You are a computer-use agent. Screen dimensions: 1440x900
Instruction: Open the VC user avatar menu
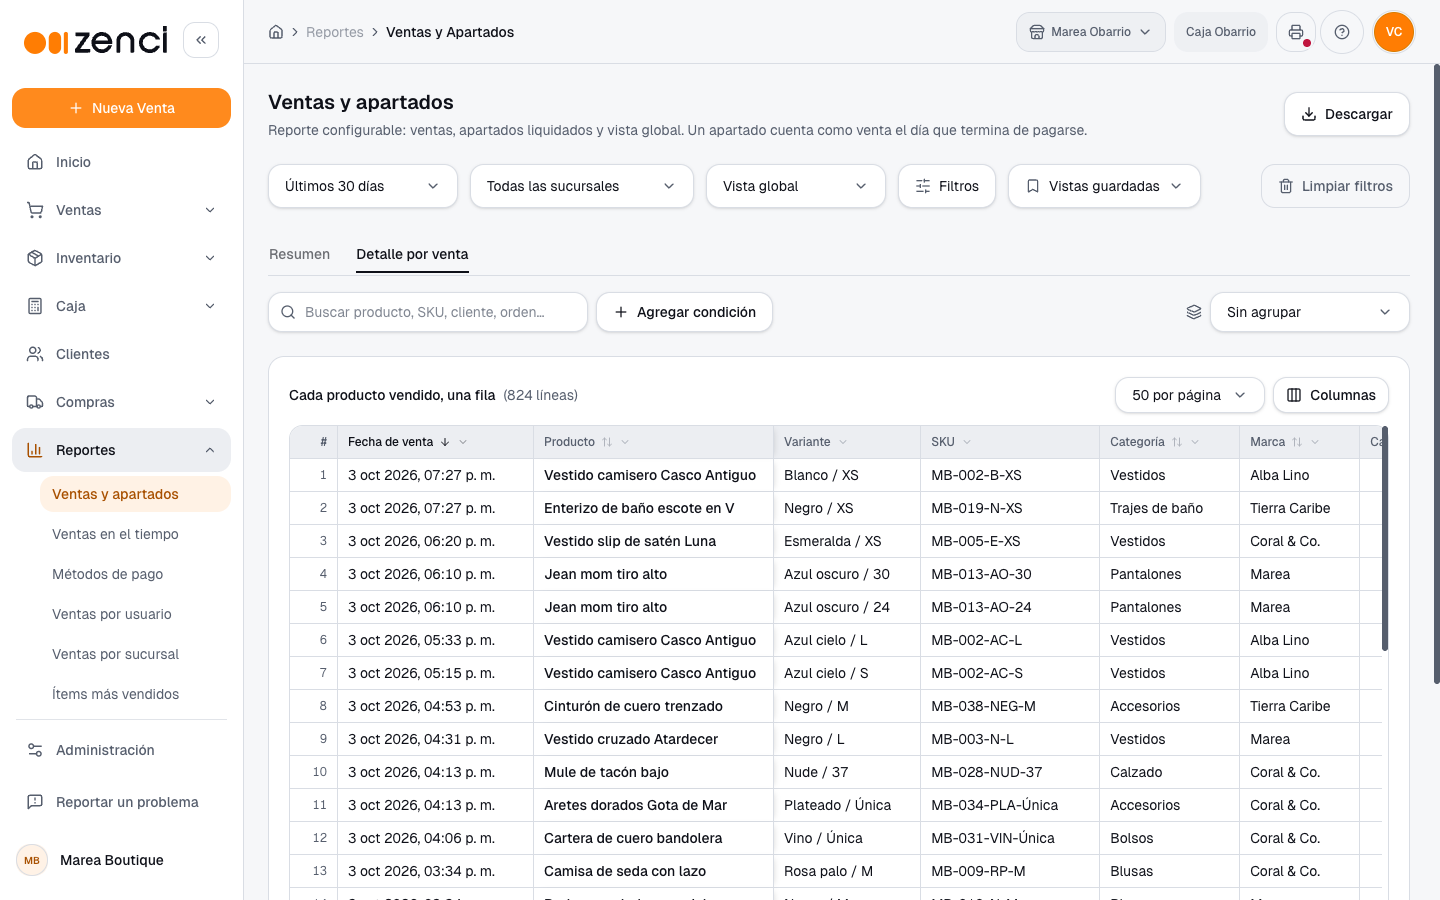(x=1394, y=32)
